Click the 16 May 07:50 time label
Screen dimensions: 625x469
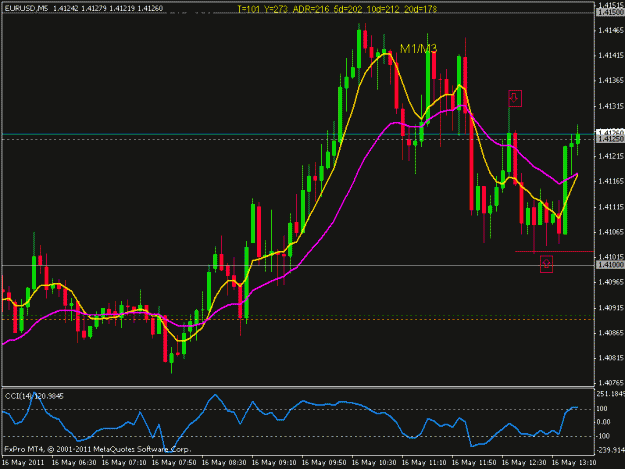coord(174,463)
